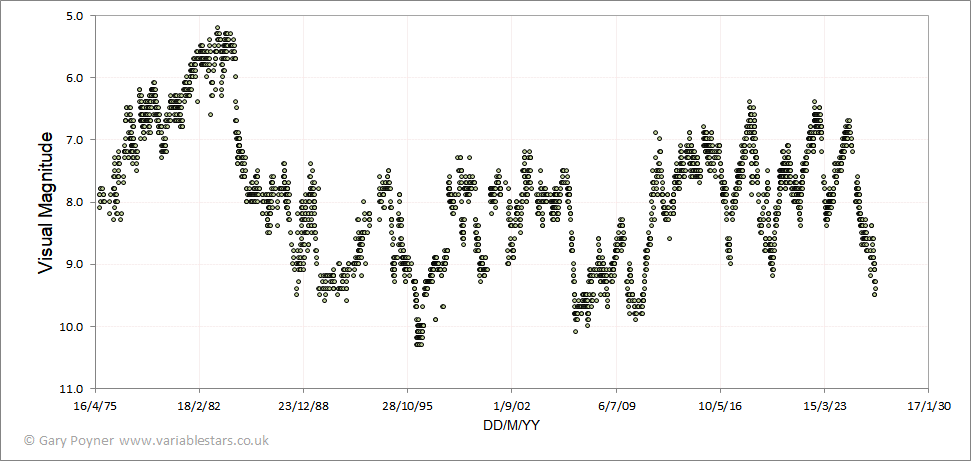Select the 11.0 magnitude tick label
This screenshot has height=461, width=971.
(77, 389)
